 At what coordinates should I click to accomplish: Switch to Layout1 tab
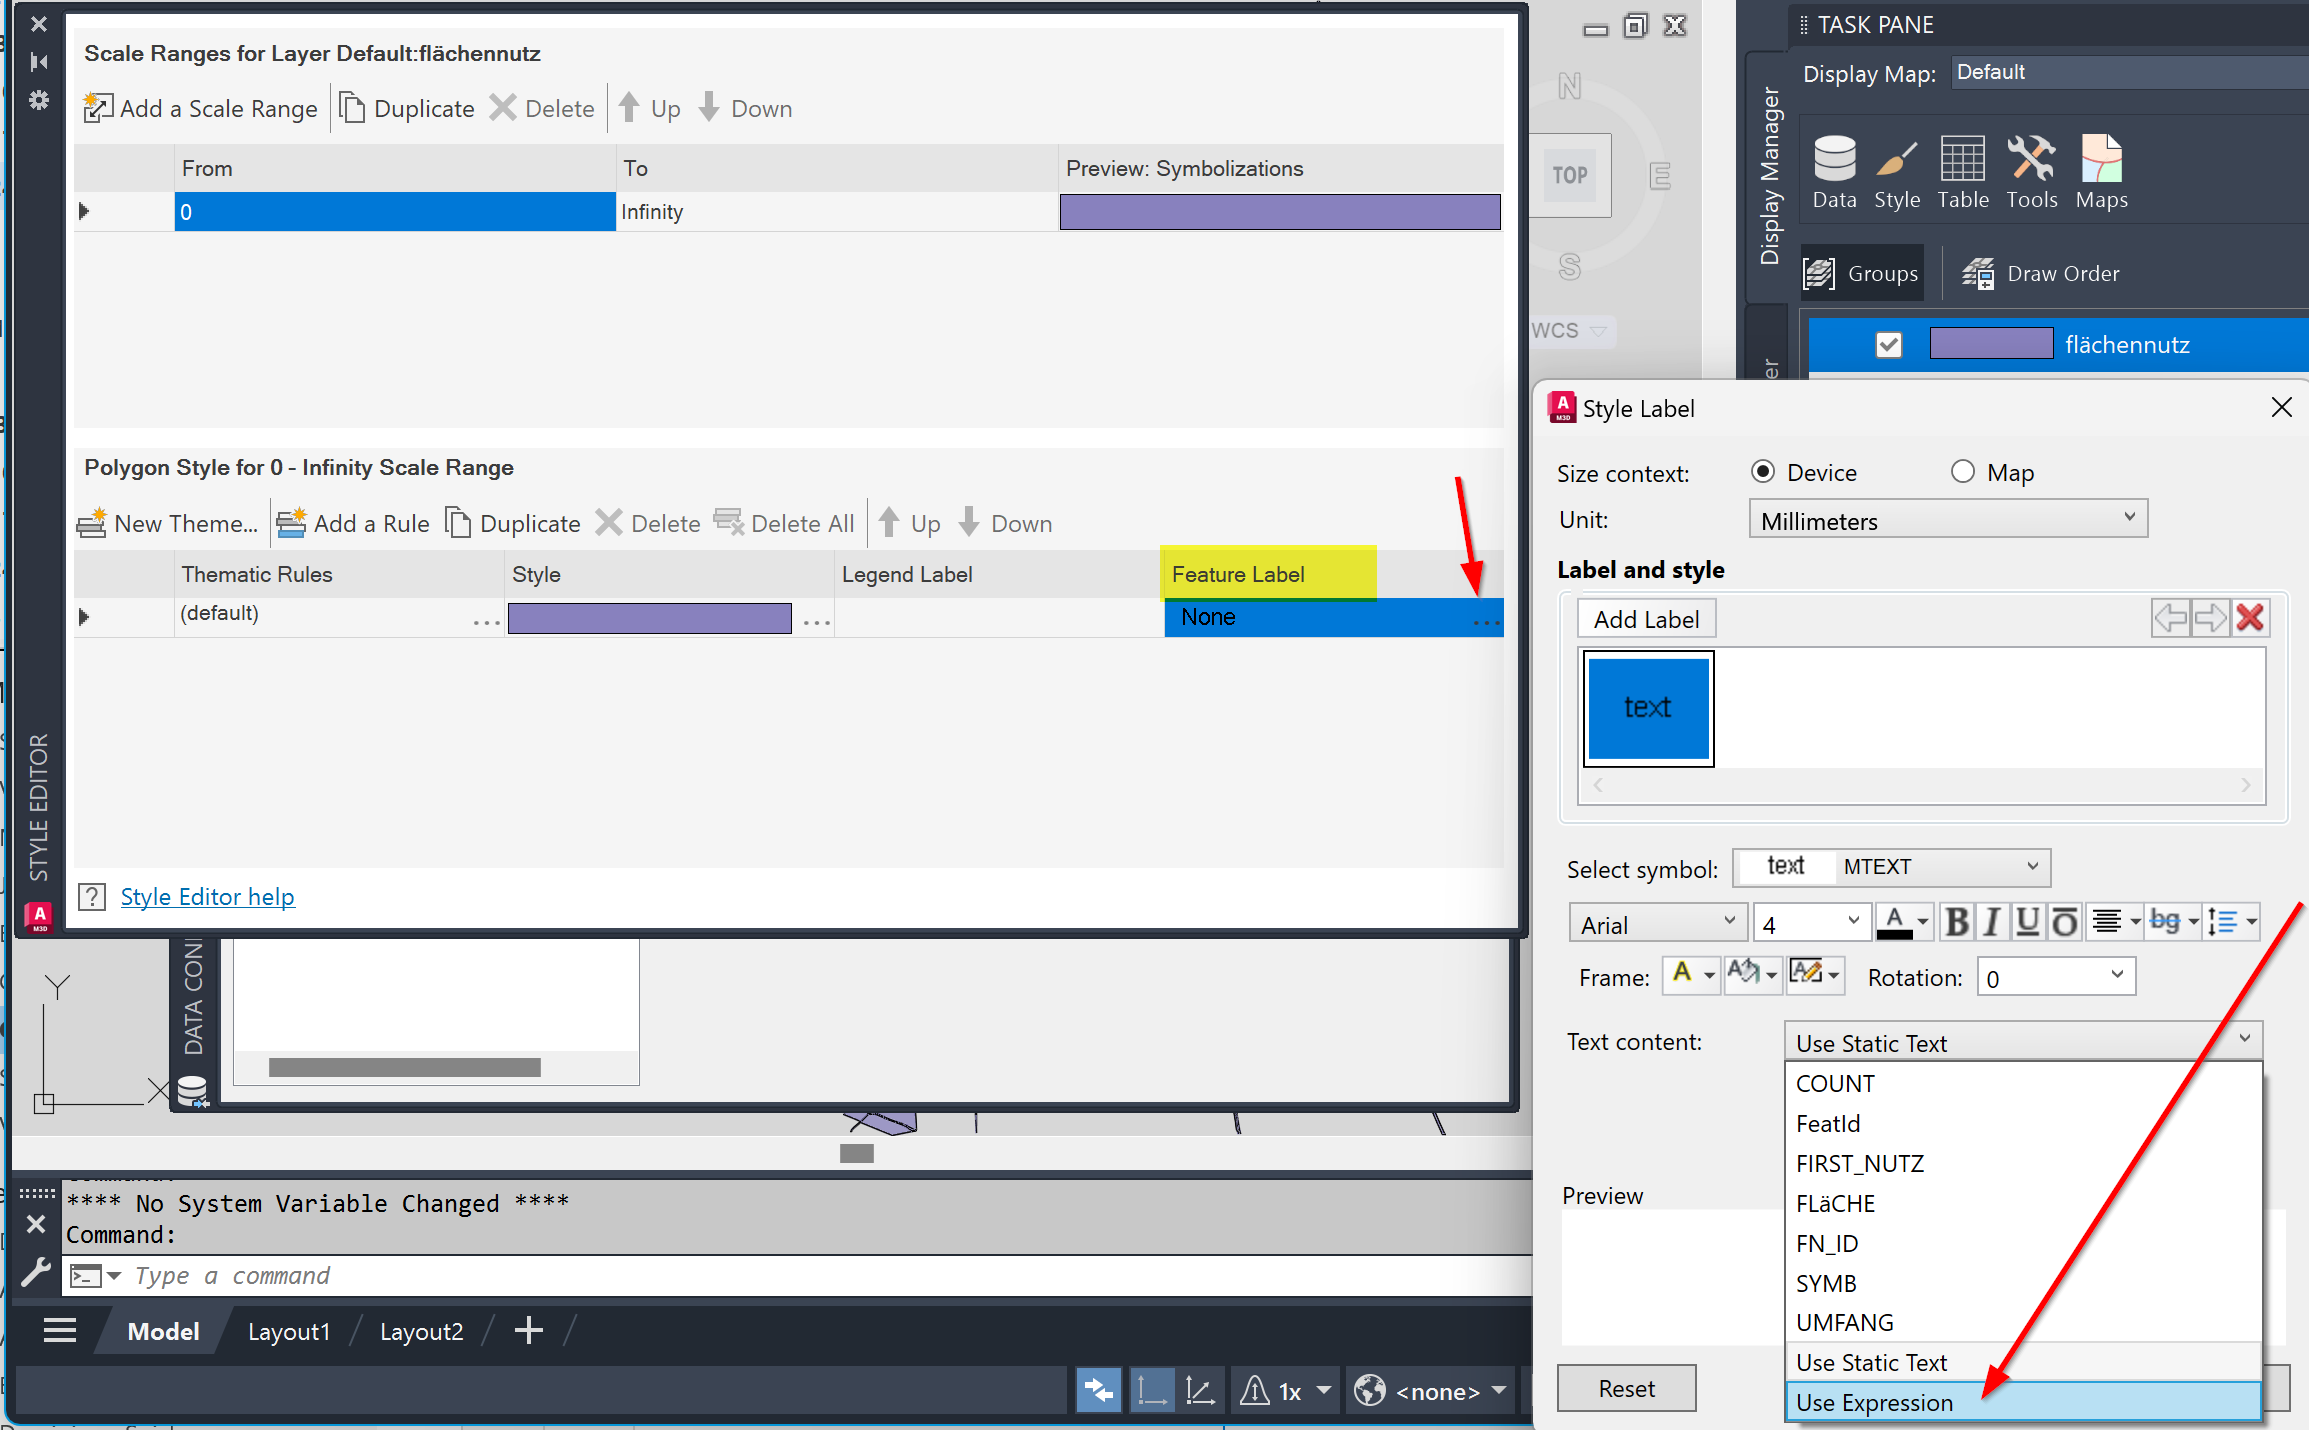pos(288,1331)
